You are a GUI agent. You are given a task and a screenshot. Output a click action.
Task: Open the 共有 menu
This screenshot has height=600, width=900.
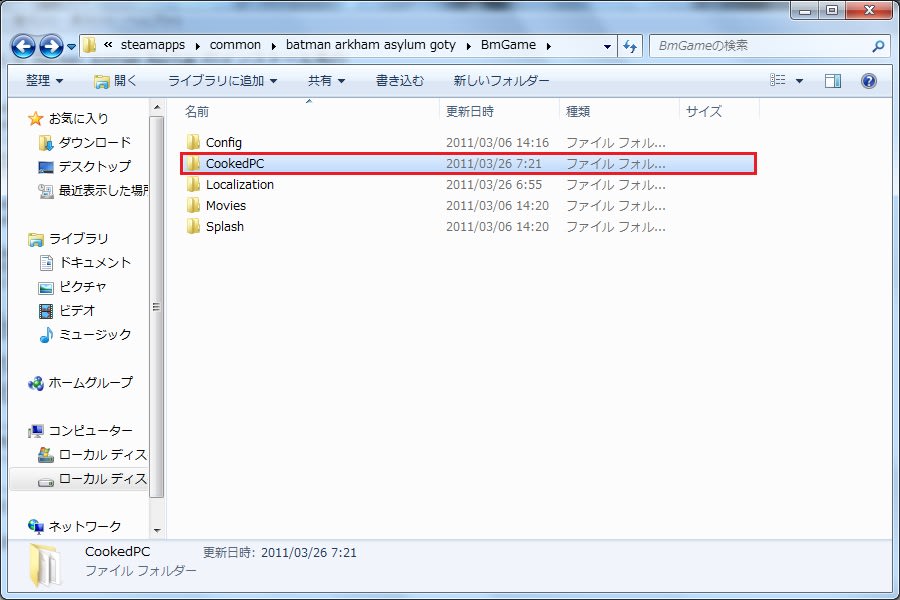327,81
